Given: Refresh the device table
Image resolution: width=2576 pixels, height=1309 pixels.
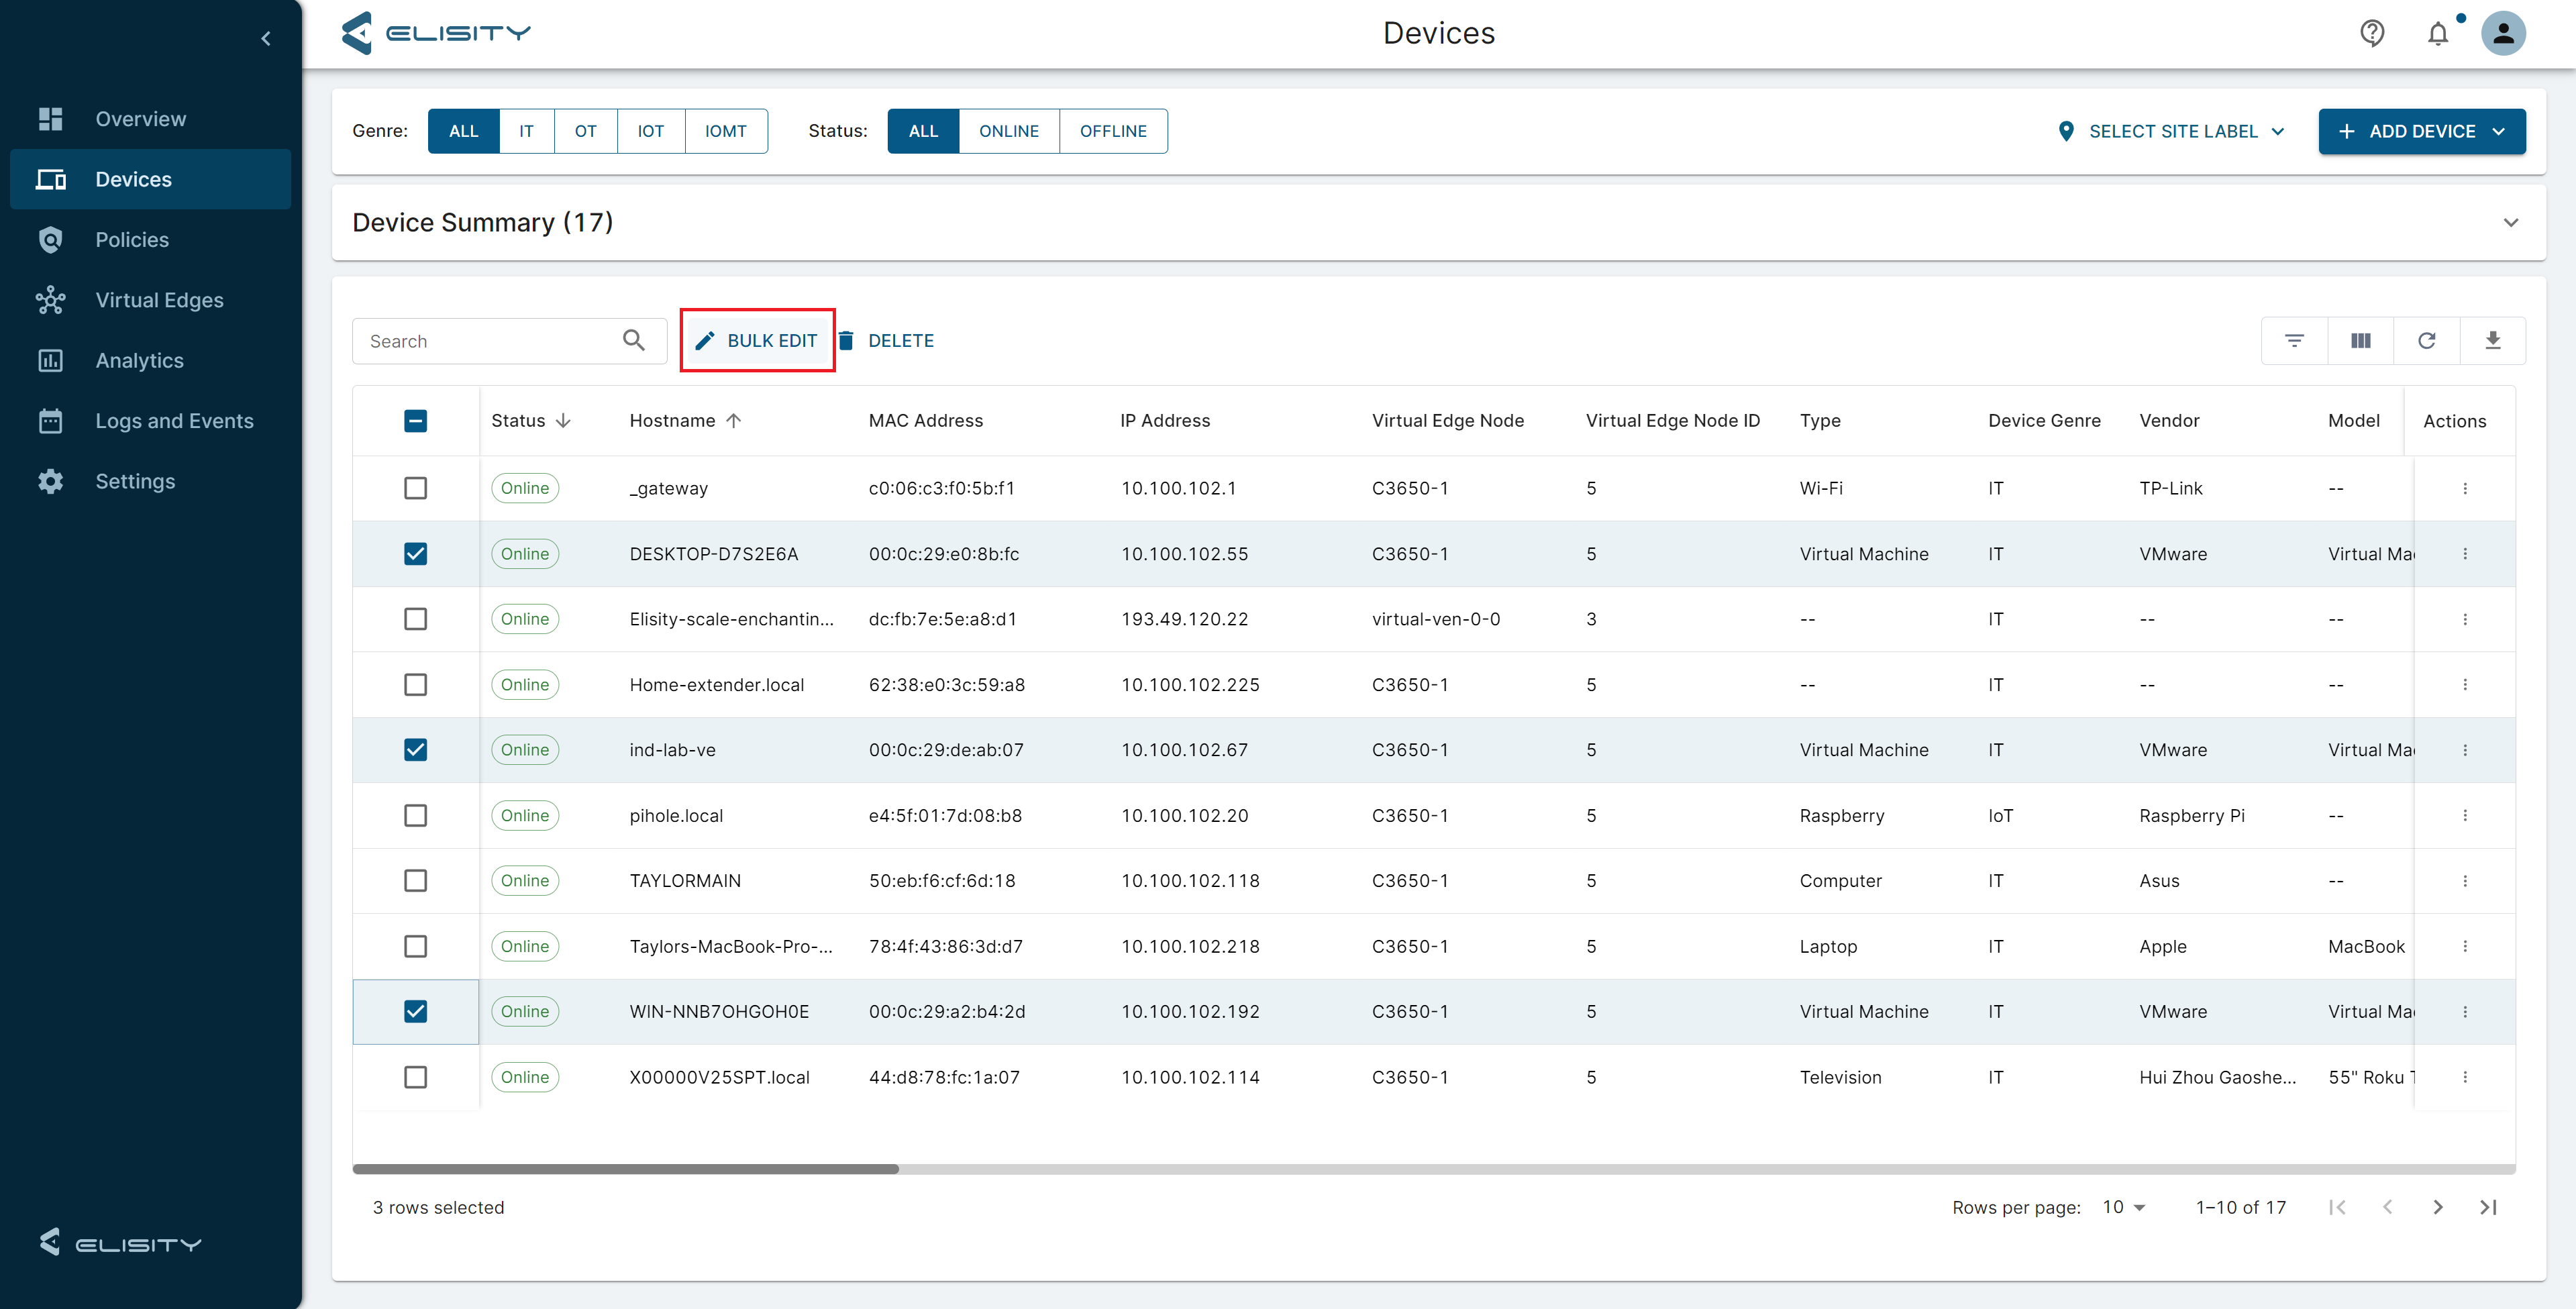Looking at the screenshot, I should (2427, 340).
